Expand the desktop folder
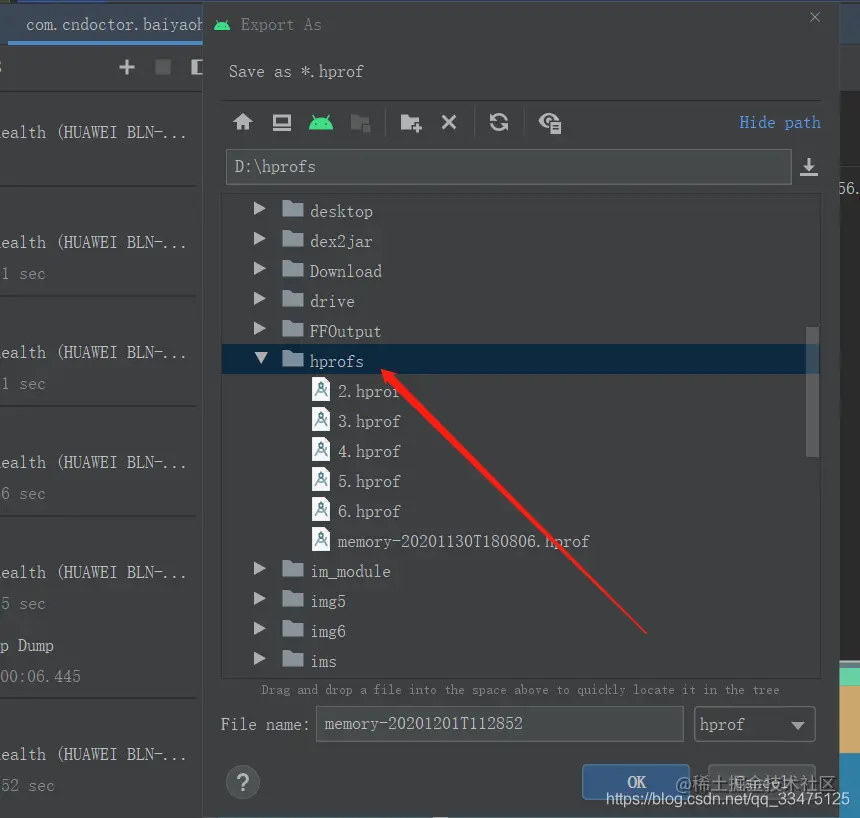The width and height of the screenshot is (860, 818). (x=259, y=209)
